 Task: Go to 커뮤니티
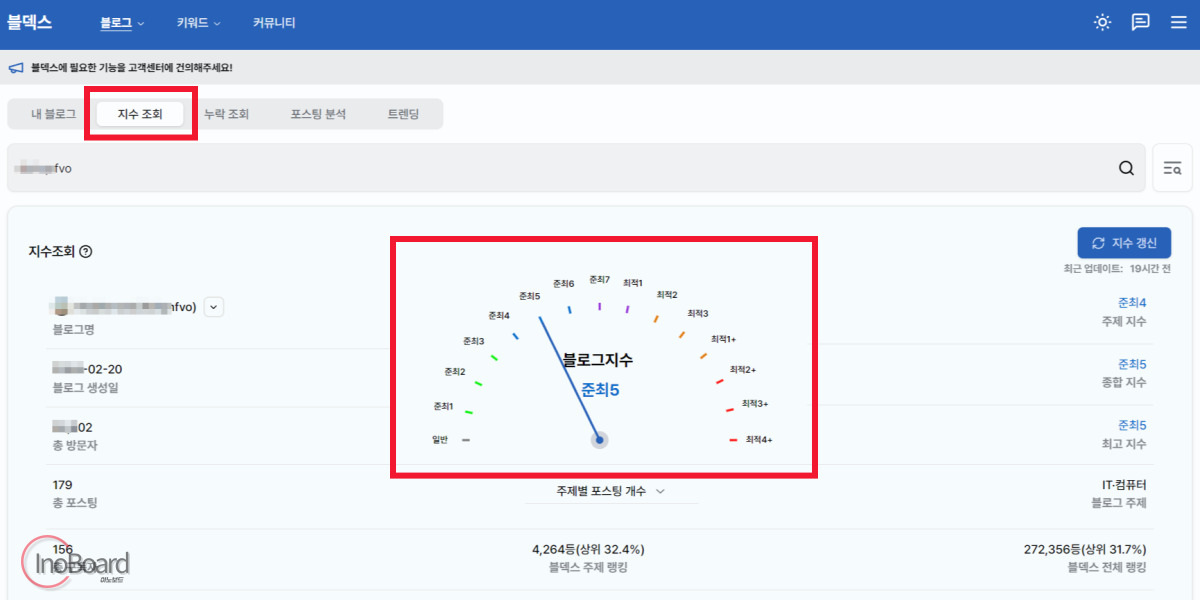(274, 23)
